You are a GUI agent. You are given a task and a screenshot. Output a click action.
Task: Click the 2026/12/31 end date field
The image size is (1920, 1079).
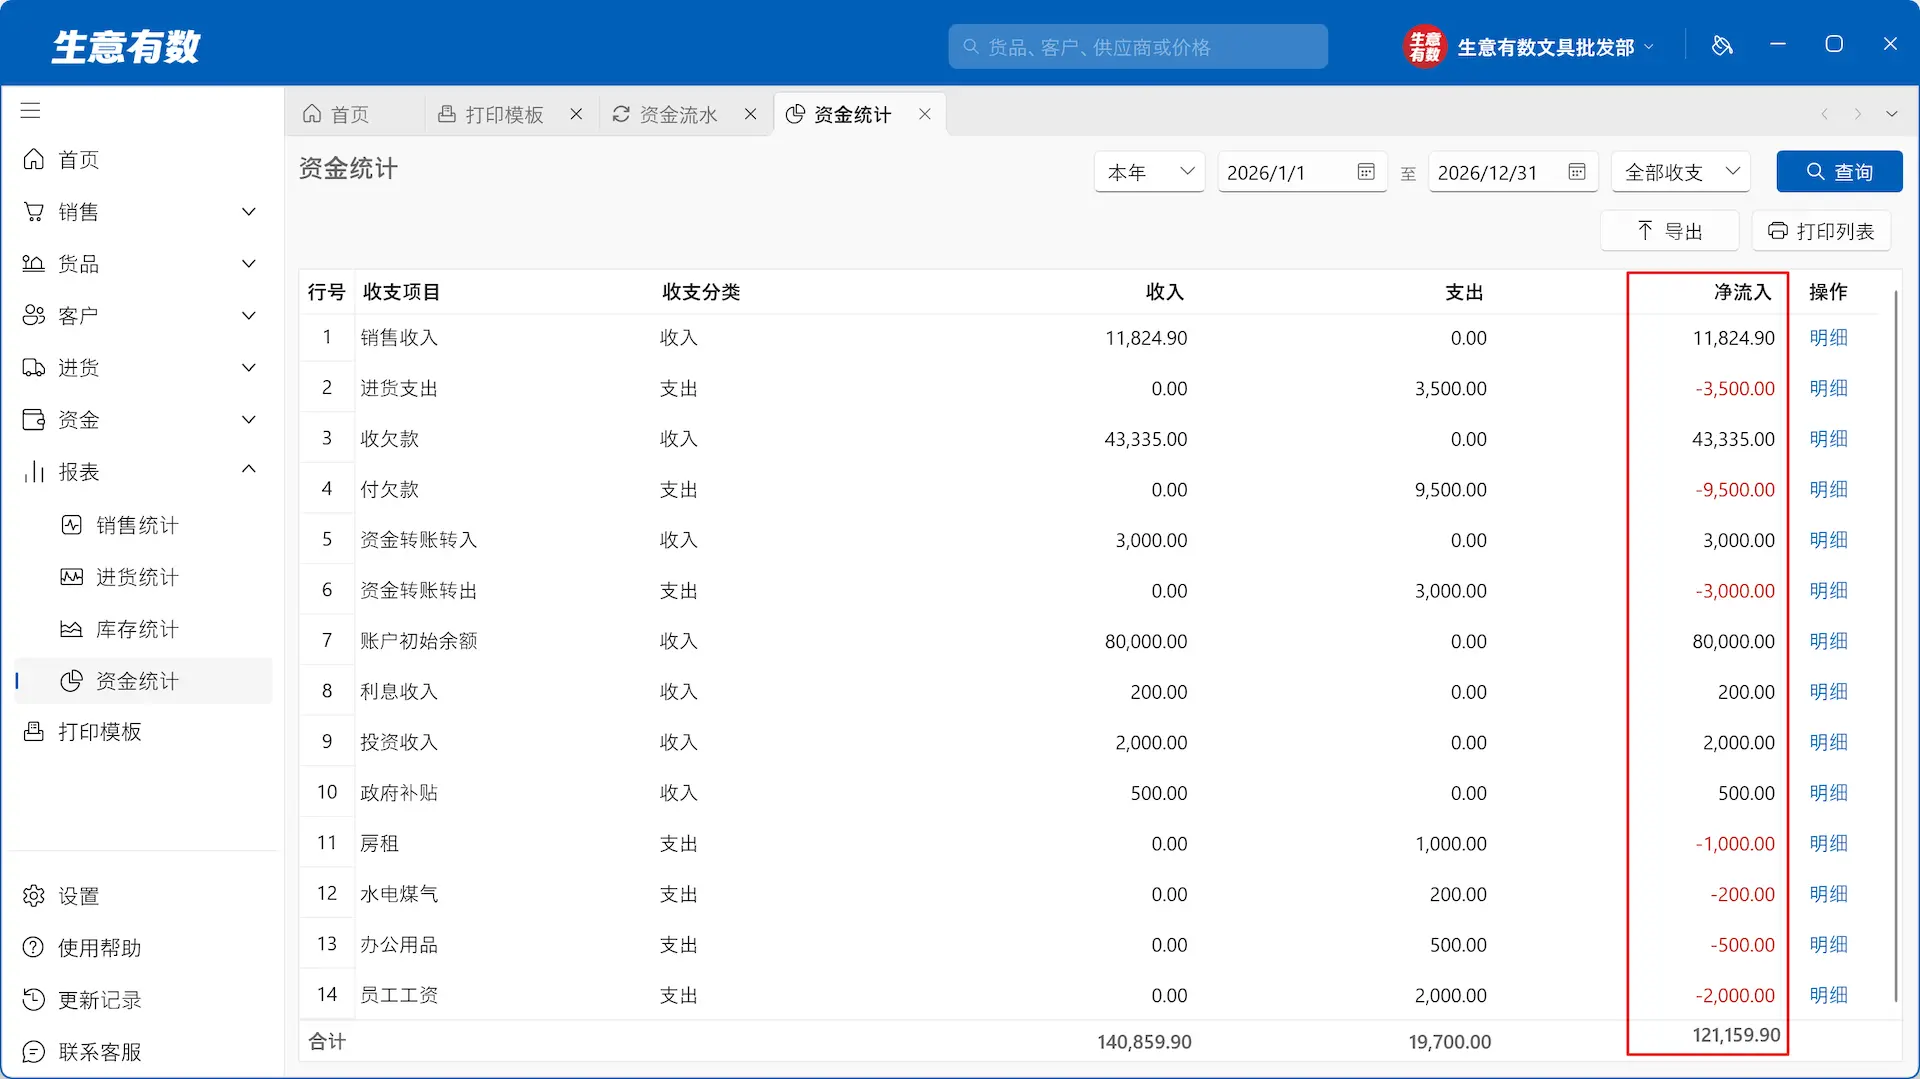coord(1513,172)
